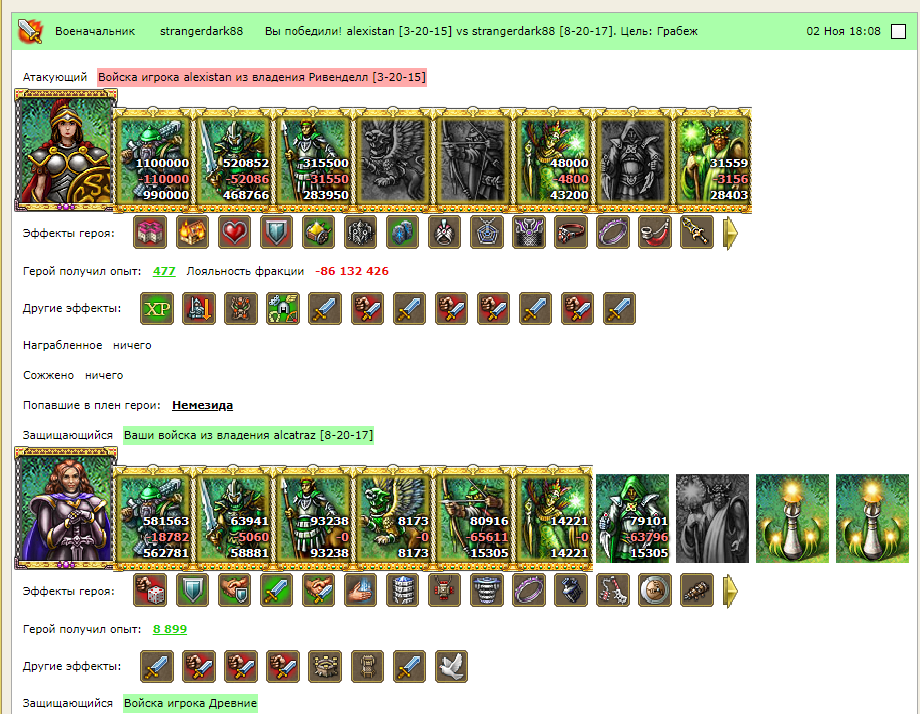Click the green XP effect icon

pyautogui.click(x=157, y=308)
